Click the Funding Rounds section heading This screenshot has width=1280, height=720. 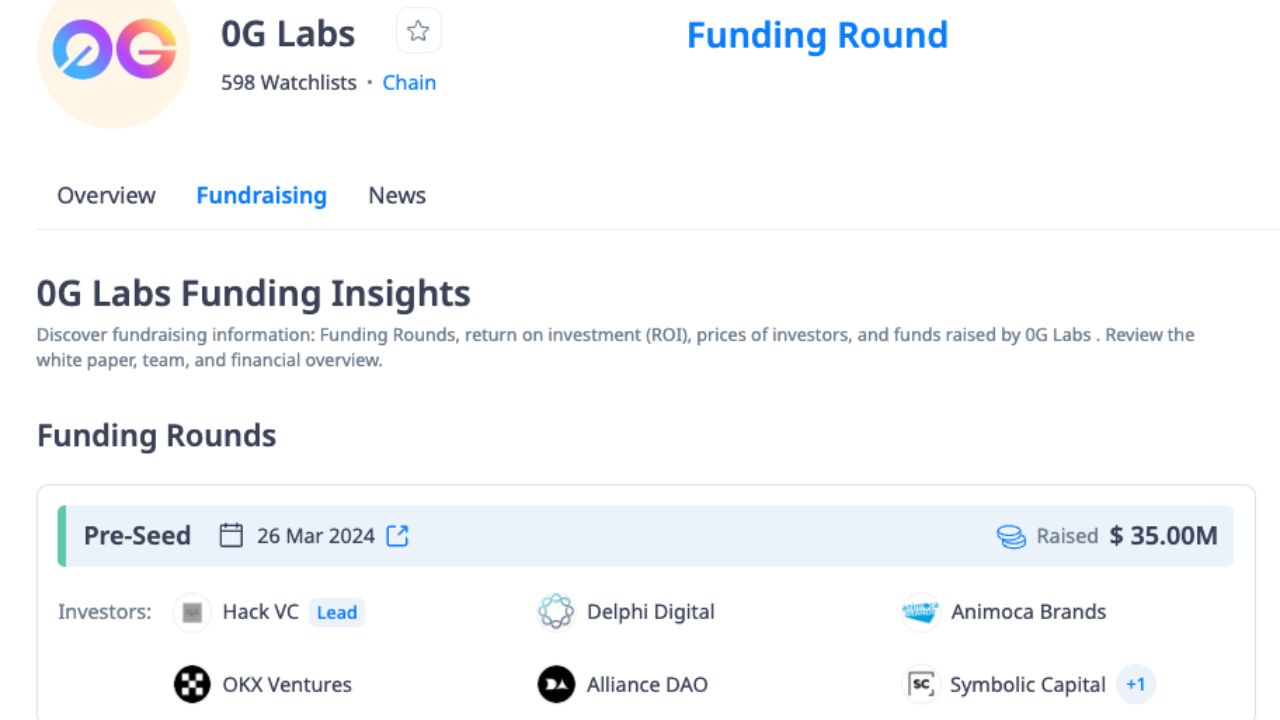157,436
